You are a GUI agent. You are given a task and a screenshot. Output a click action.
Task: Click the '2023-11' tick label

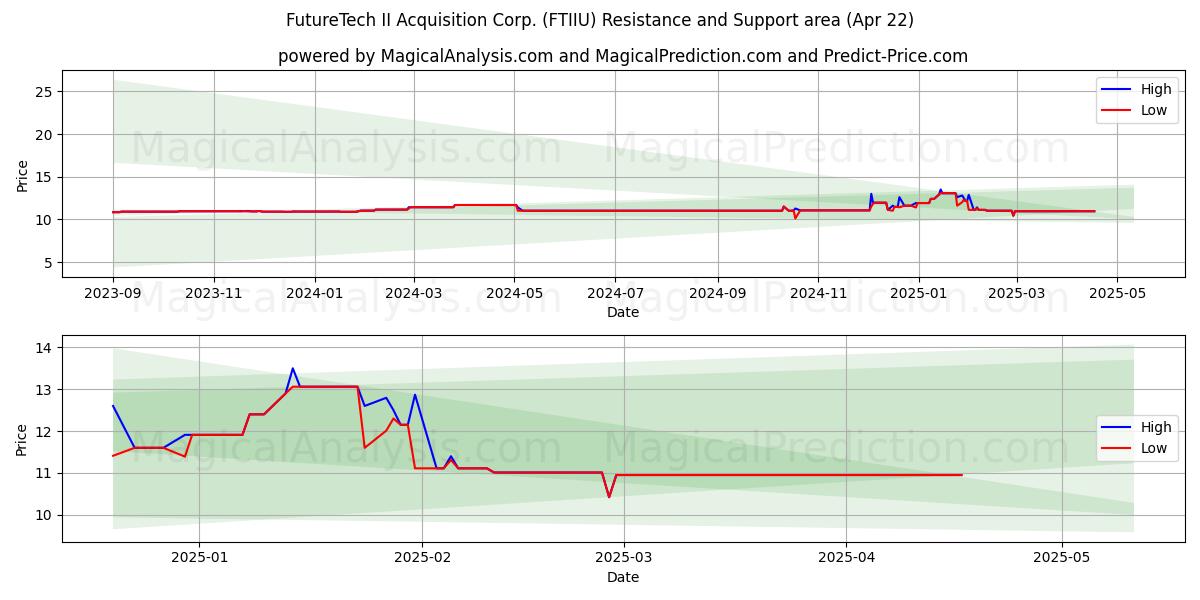214,294
